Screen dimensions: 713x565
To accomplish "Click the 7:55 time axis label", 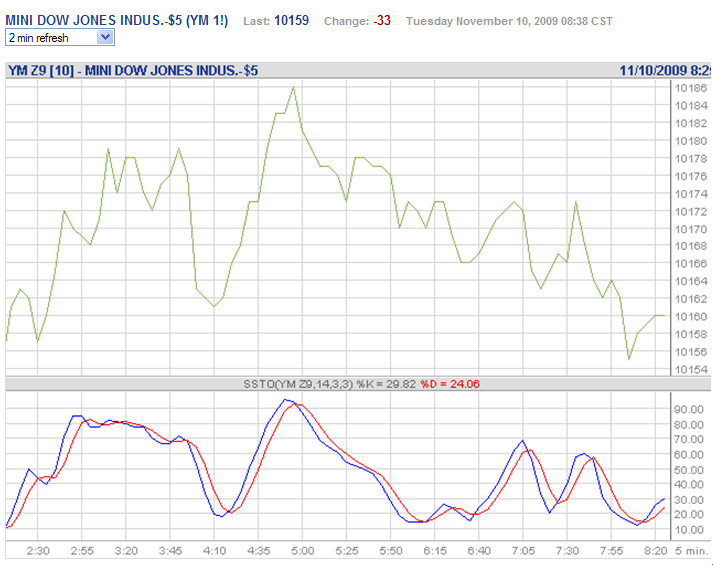I will pyautogui.click(x=611, y=551).
